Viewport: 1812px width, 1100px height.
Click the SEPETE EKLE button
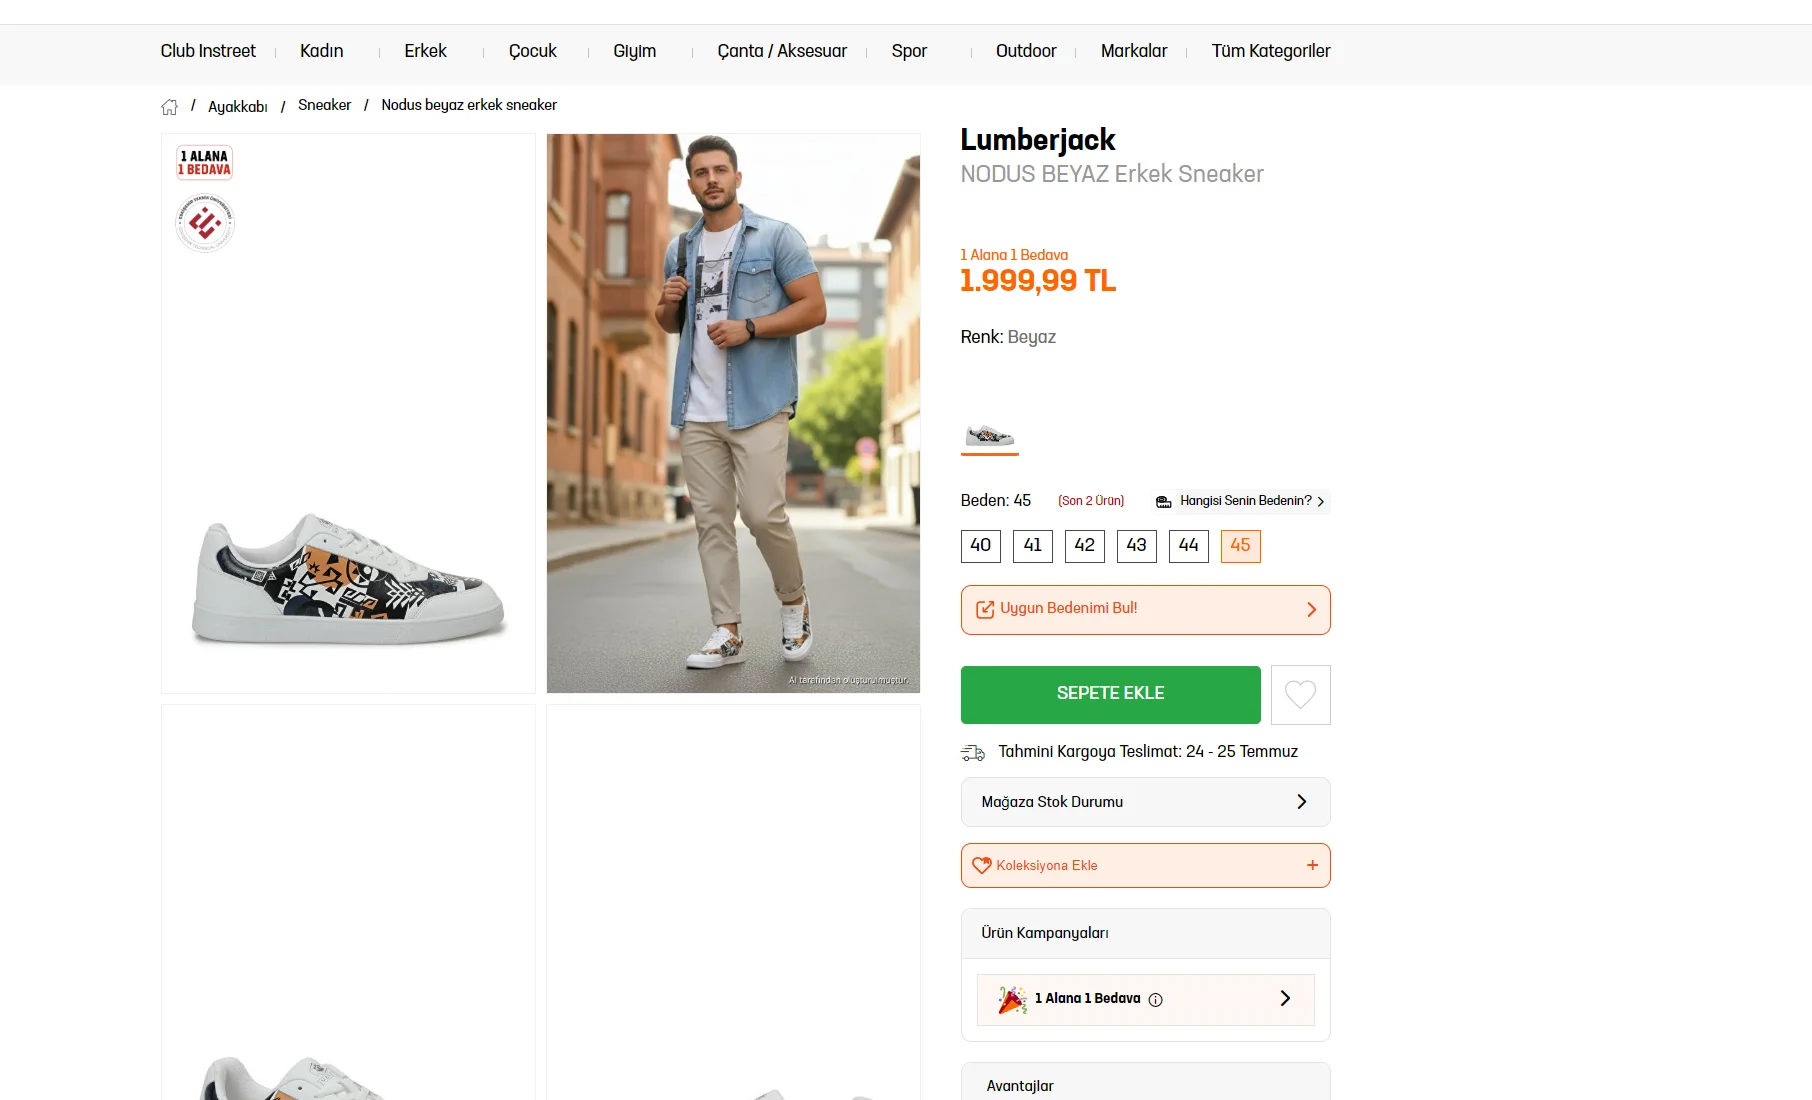coord(1110,694)
